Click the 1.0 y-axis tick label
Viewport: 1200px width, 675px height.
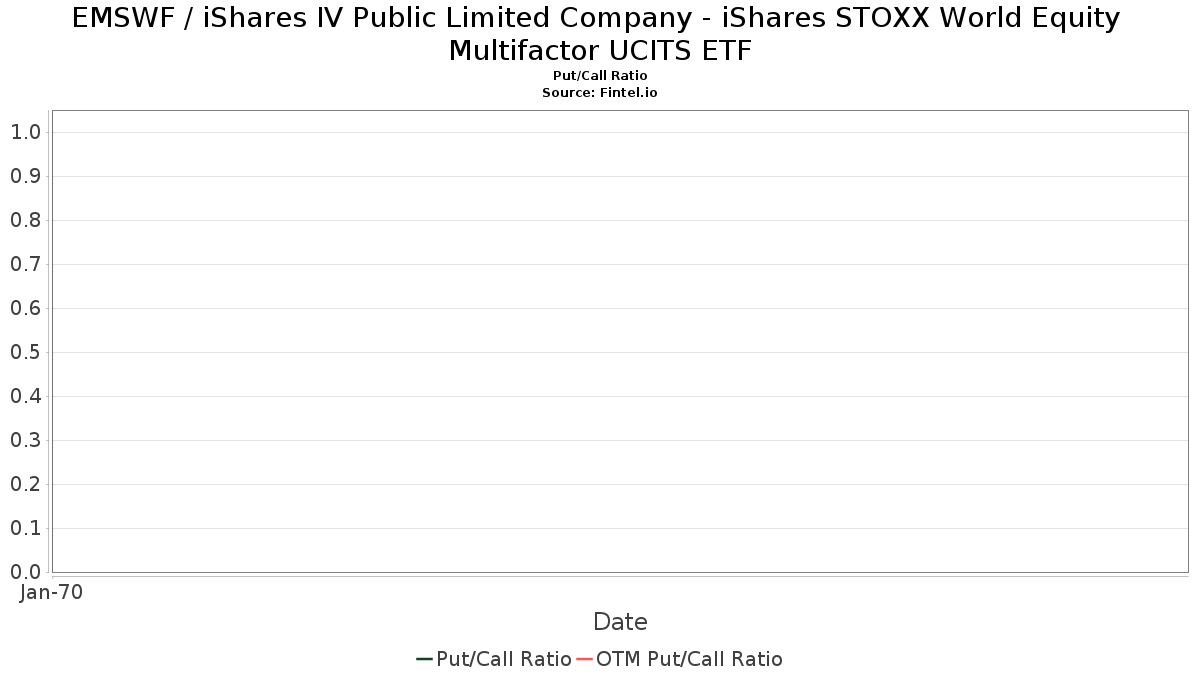point(26,132)
